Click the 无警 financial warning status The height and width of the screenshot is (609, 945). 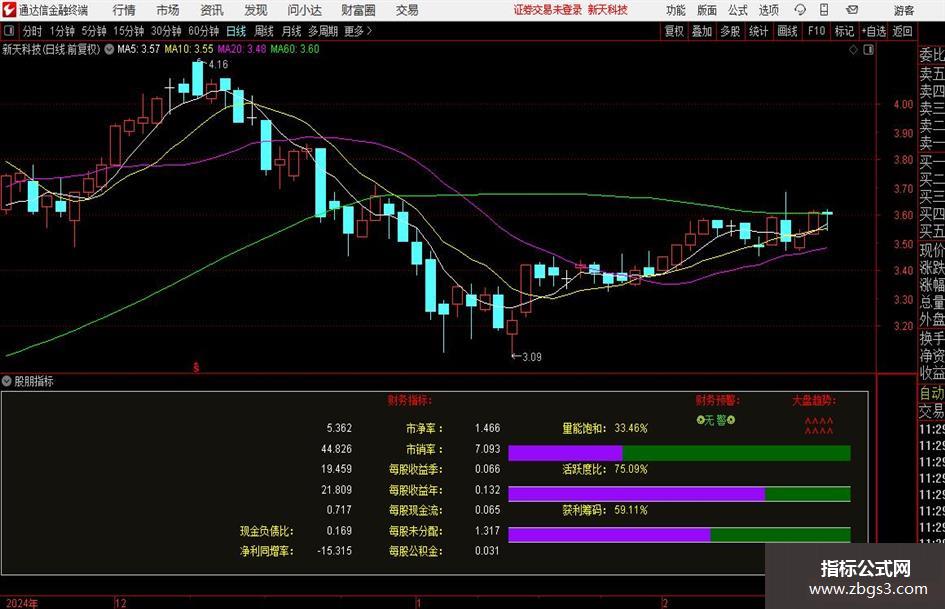(x=715, y=420)
